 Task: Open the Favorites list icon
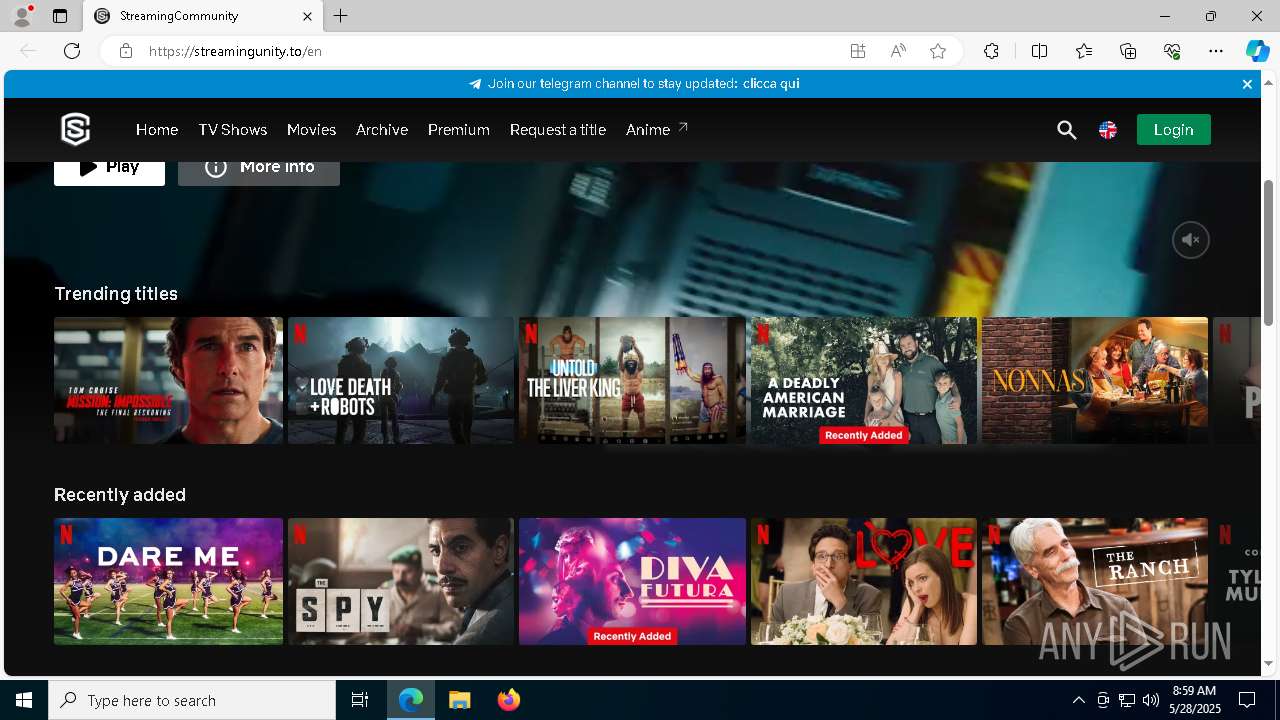(1084, 51)
